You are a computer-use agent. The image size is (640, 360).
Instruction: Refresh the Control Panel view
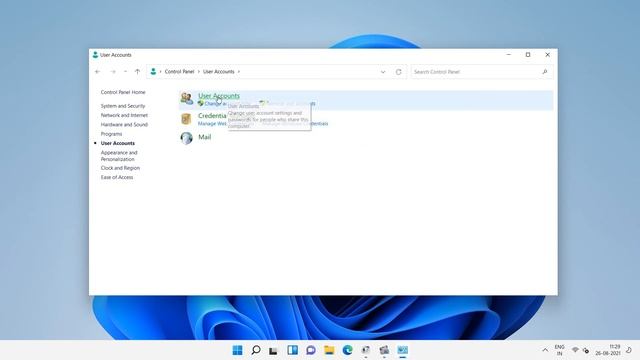click(x=398, y=72)
